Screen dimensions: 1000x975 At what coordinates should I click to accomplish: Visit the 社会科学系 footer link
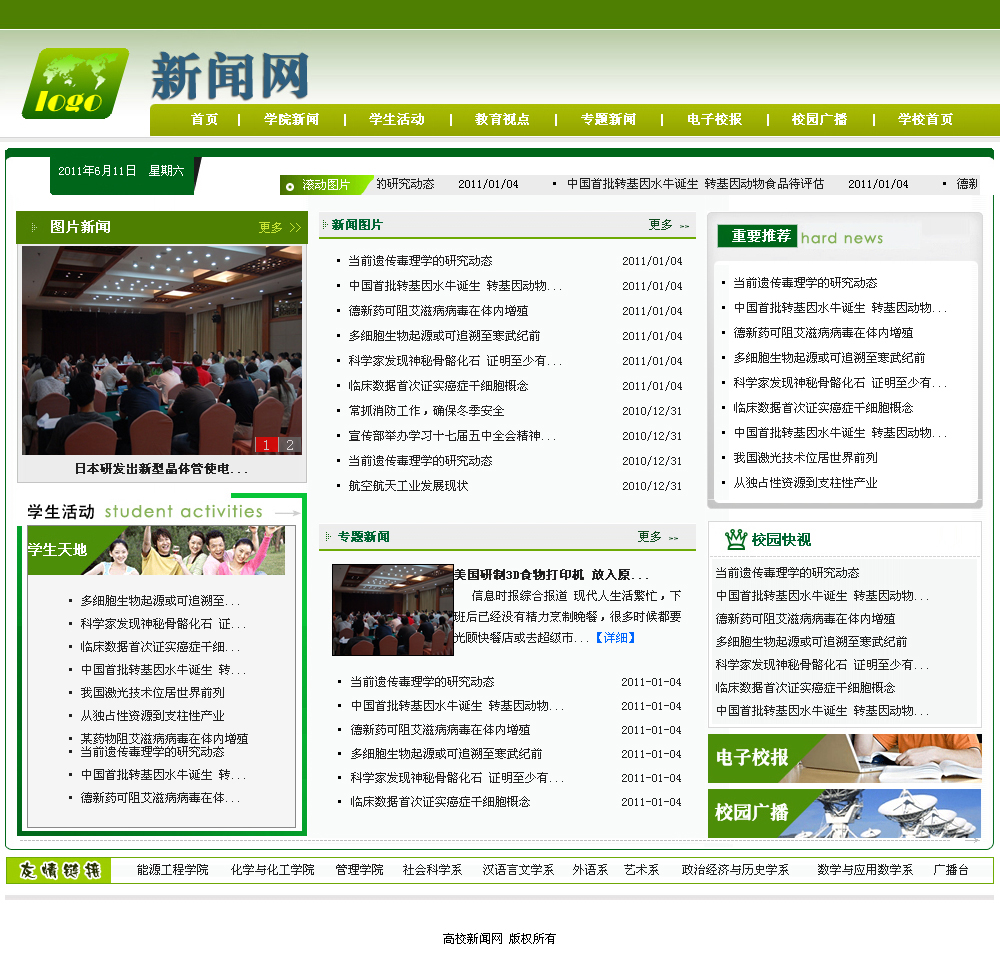click(x=432, y=870)
